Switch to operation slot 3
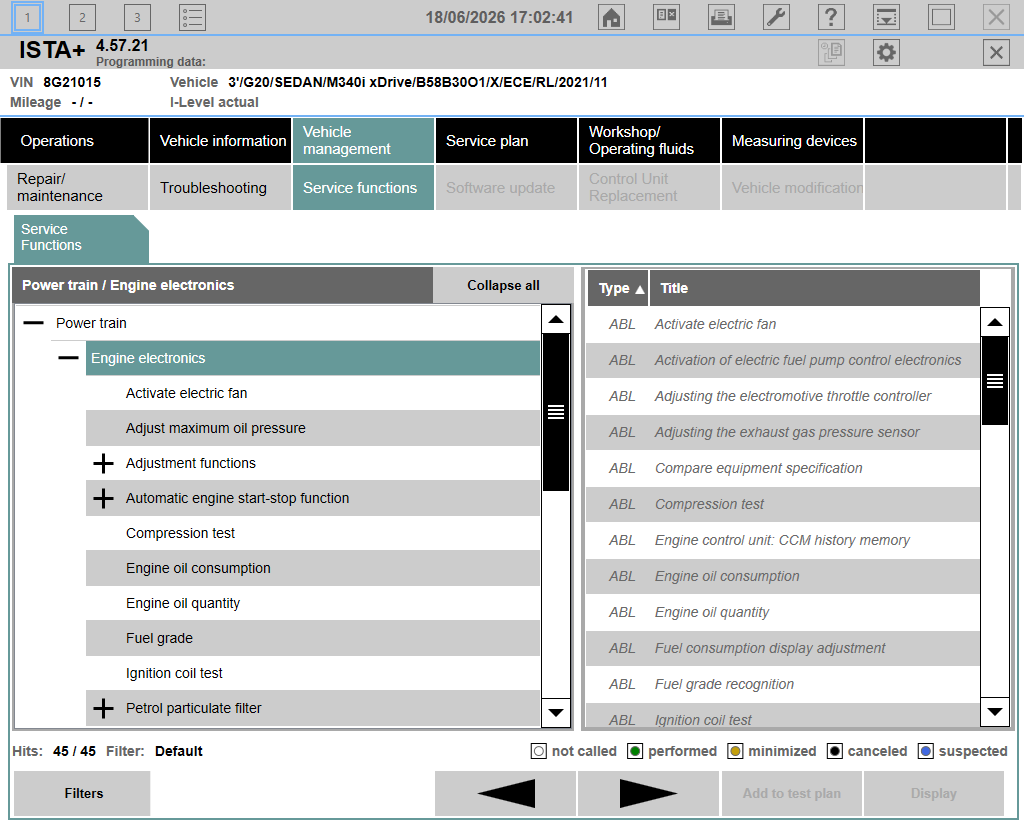1024x823 pixels. tap(137, 17)
